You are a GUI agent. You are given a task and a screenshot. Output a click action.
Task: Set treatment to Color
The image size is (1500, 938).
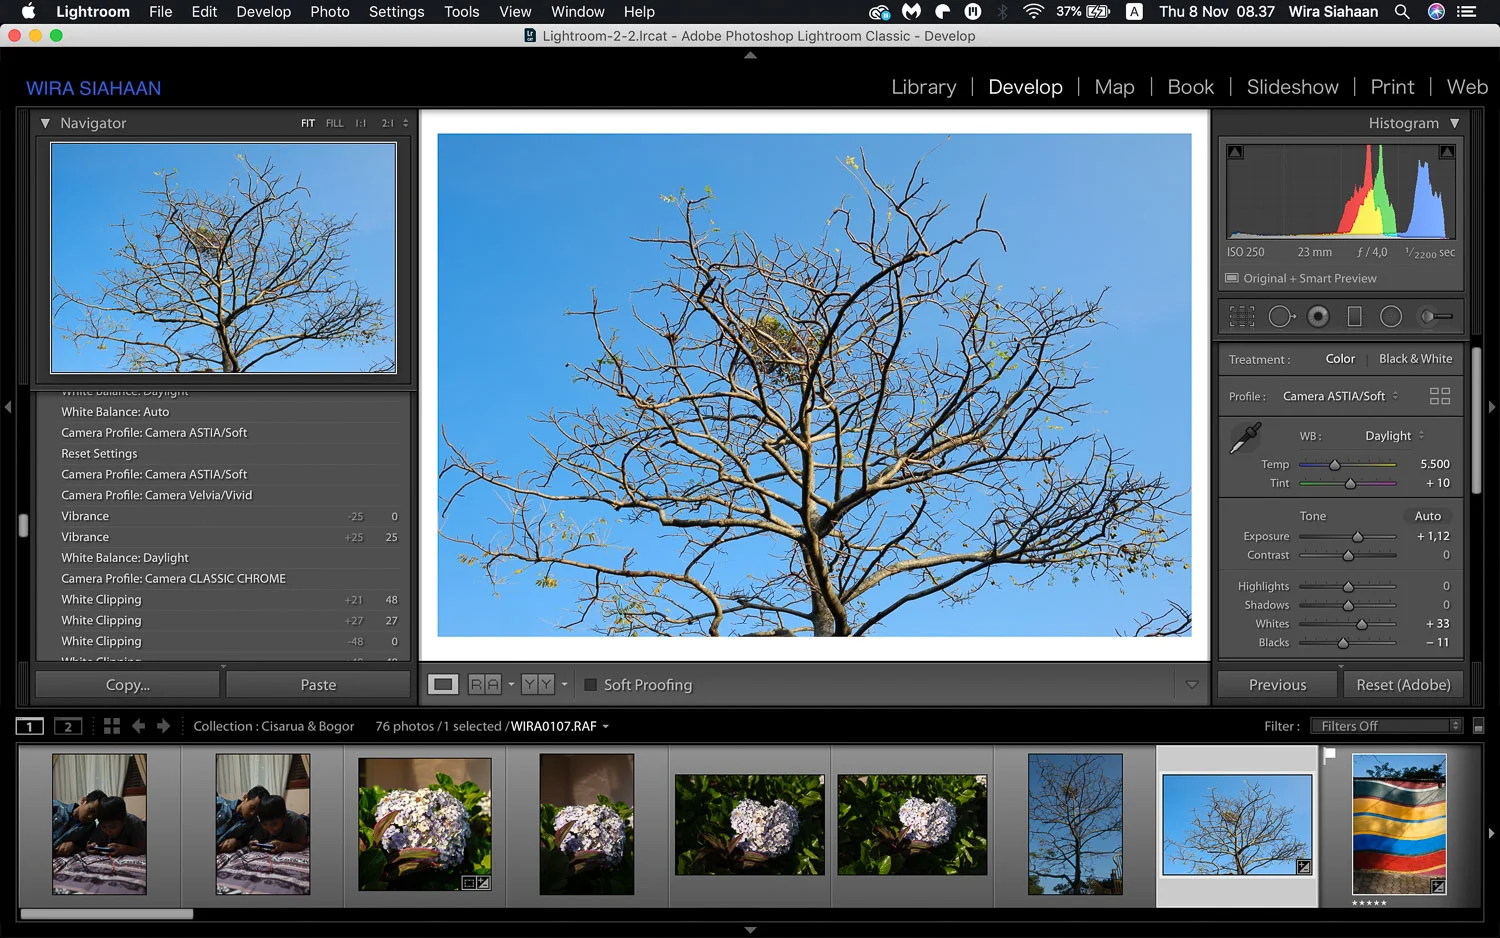click(x=1340, y=359)
